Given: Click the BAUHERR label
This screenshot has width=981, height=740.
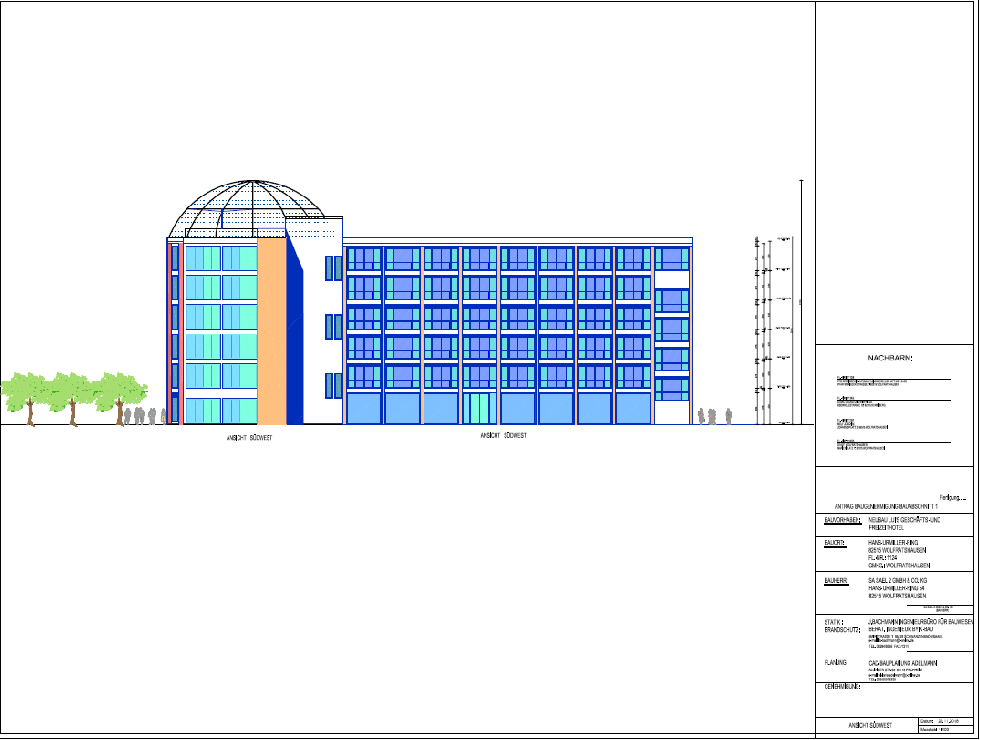Looking at the screenshot, I should 837,580.
